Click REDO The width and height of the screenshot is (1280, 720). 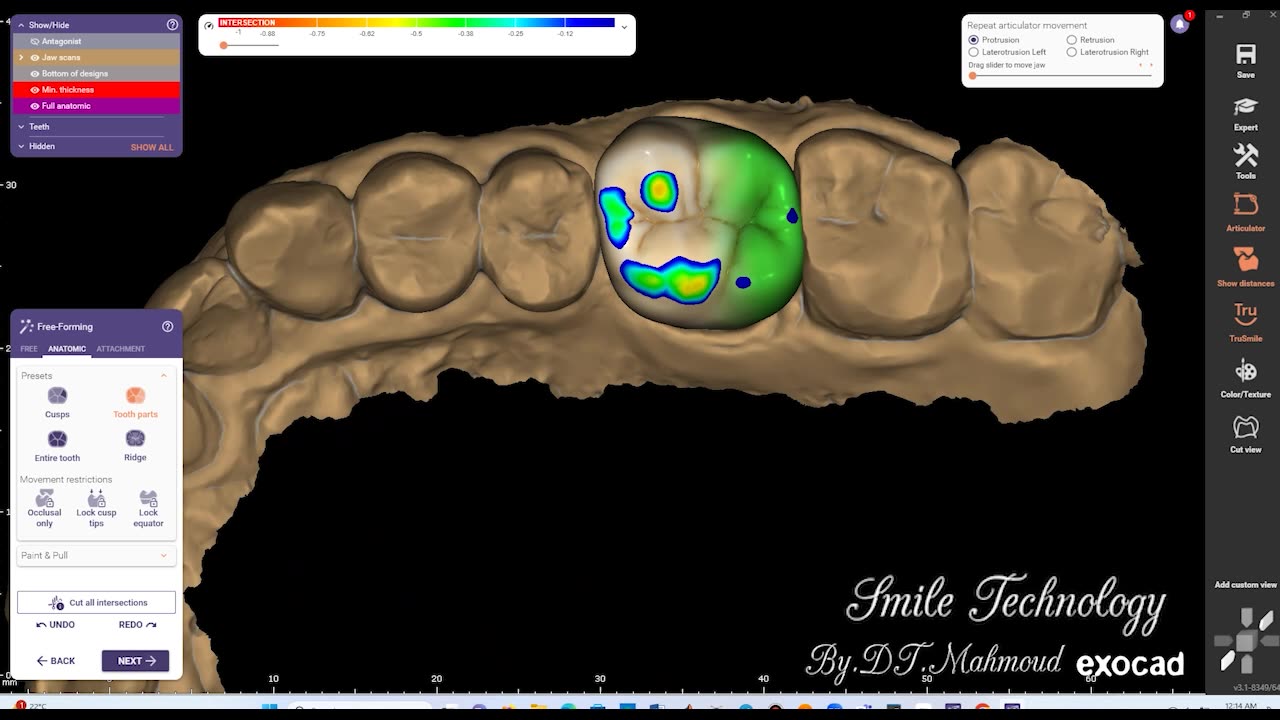click(138, 625)
